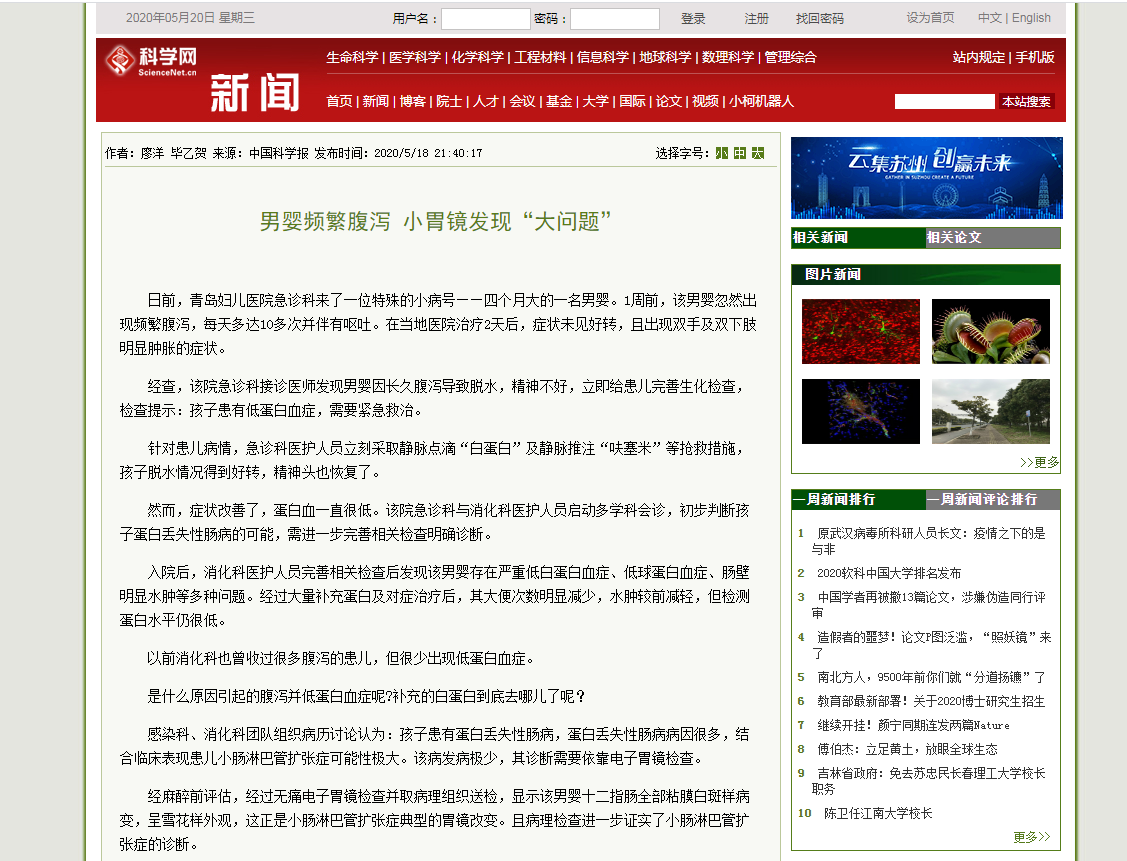Select the large font size icon
The height and width of the screenshot is (861, 1127).
tap(758, 153)
